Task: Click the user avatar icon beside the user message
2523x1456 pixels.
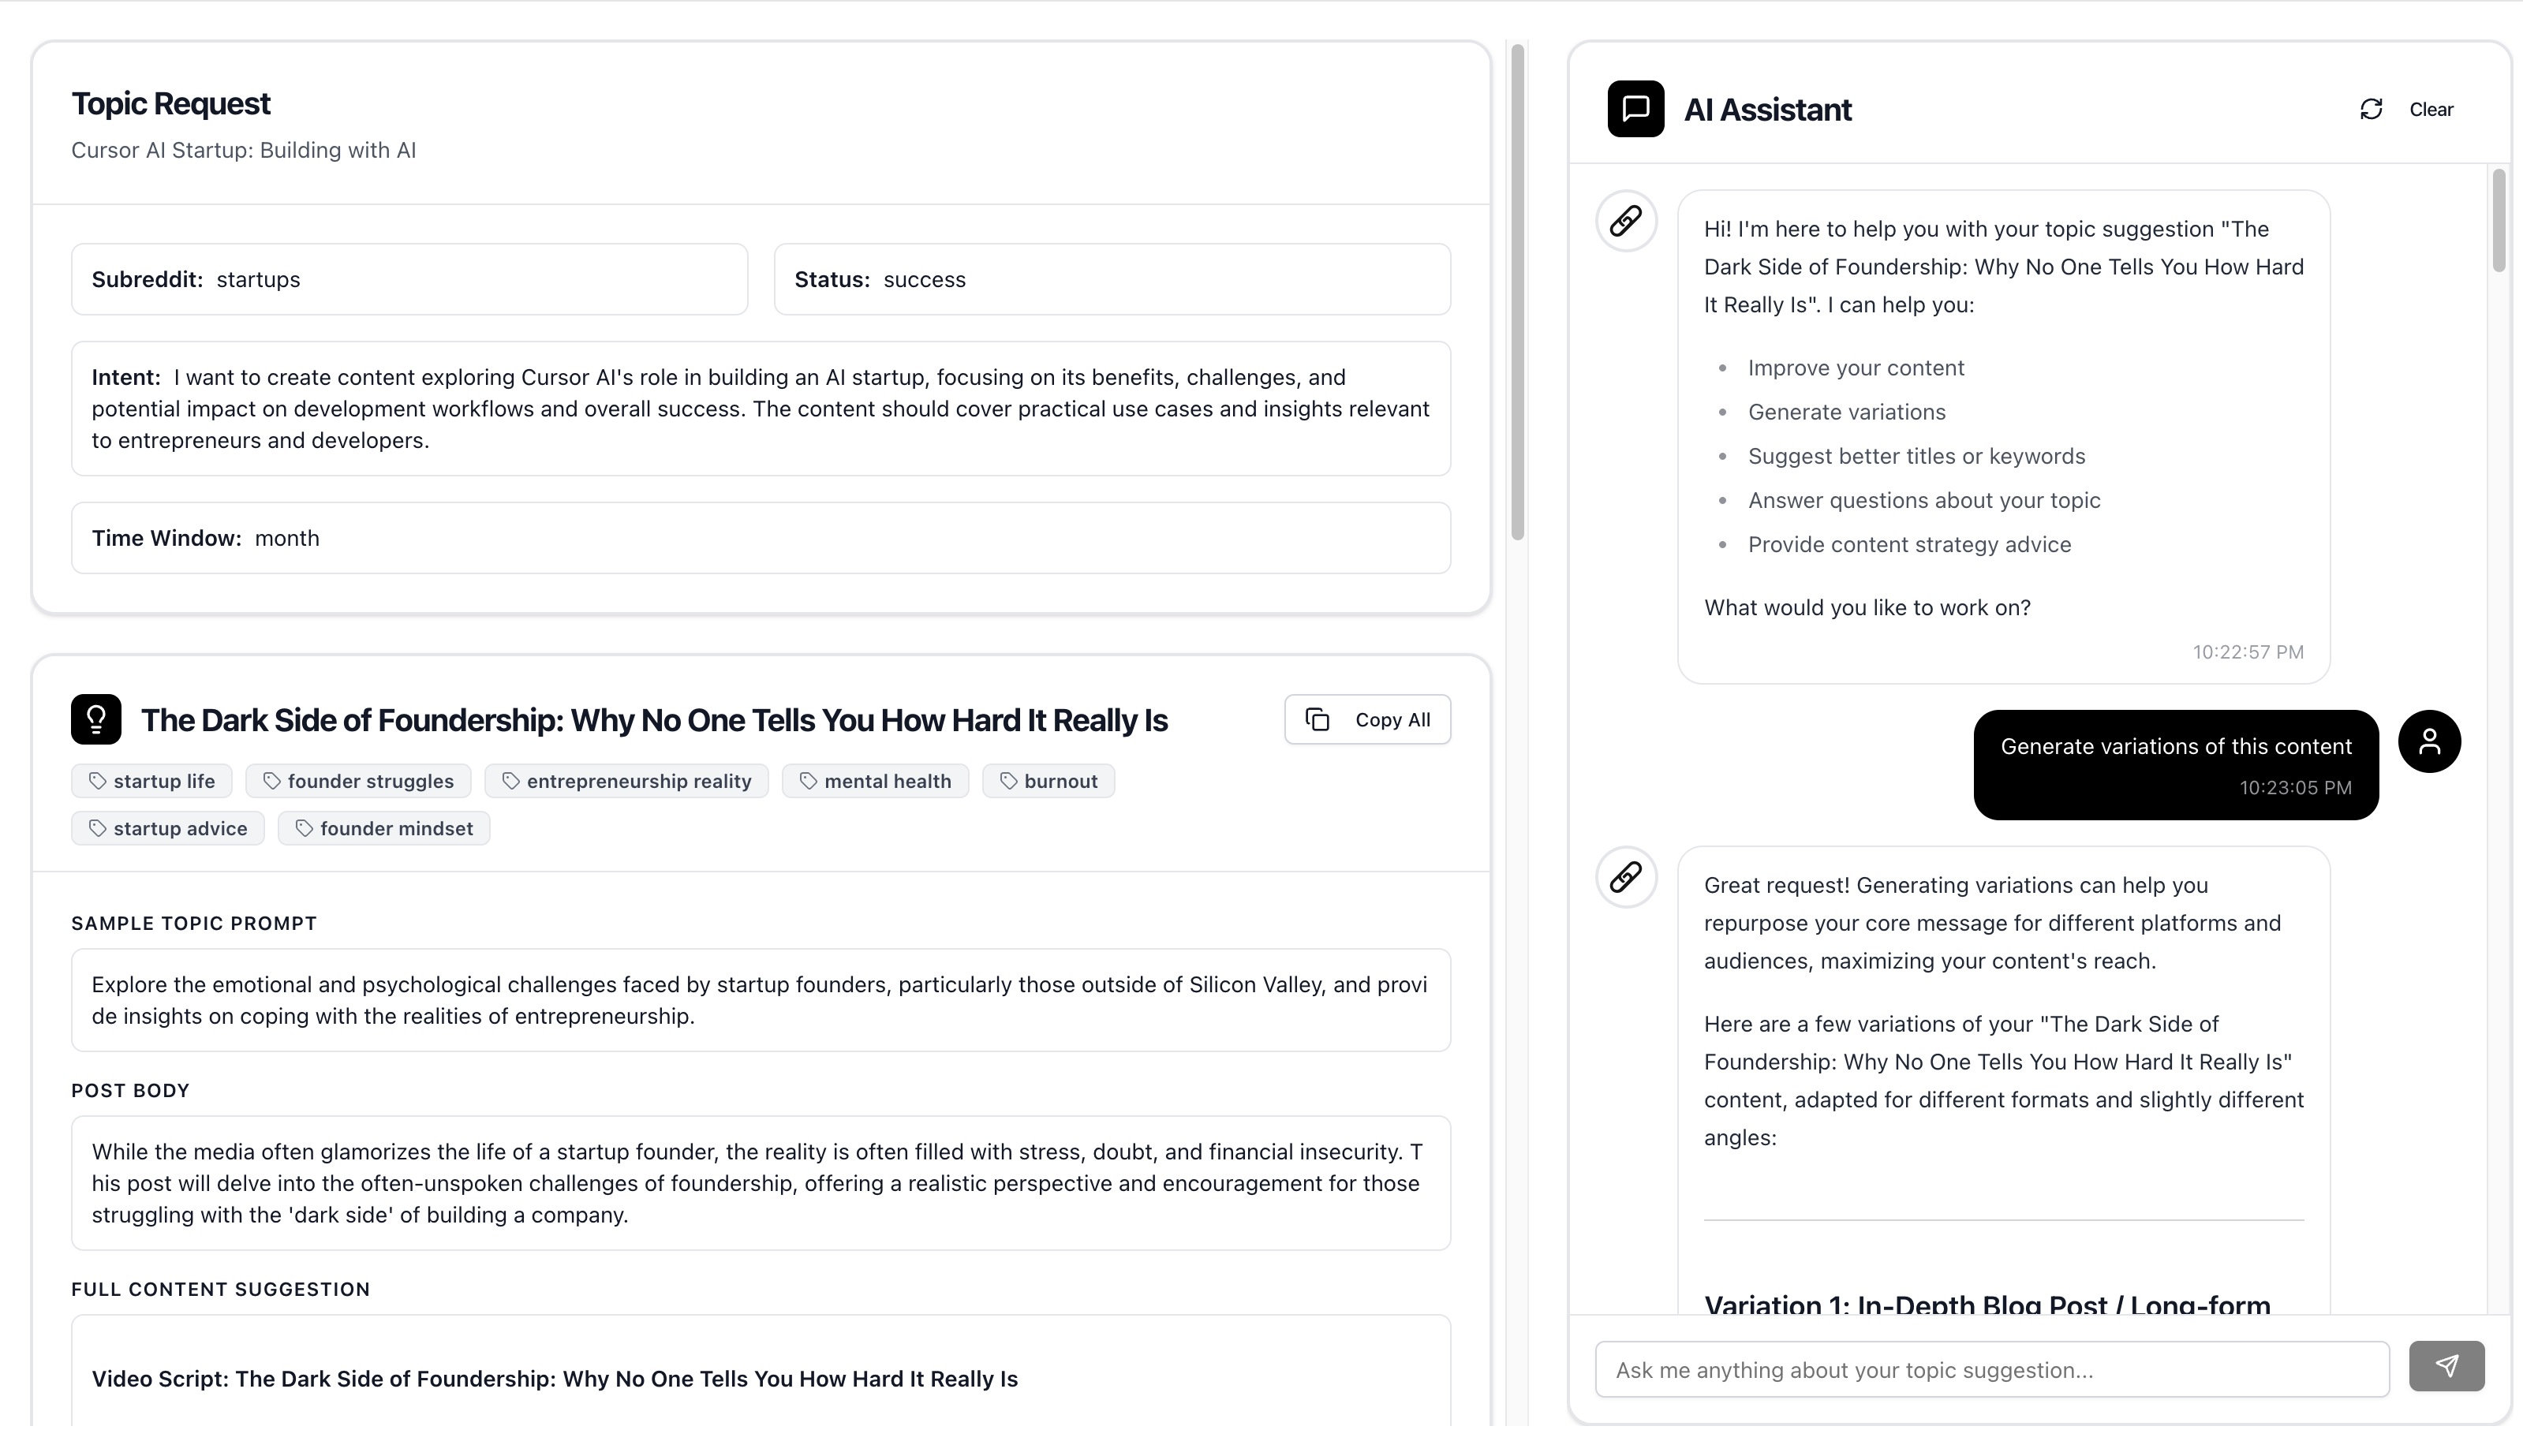Action: [2430, 741]
